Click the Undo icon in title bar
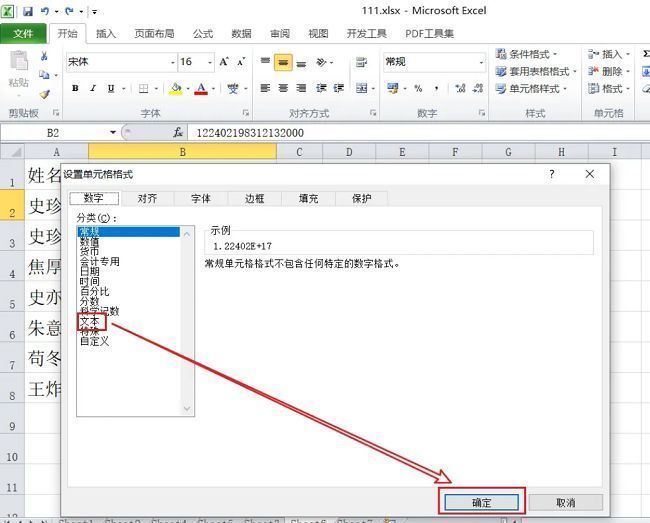This screenshot has height=523, width=650. (46, 11)
